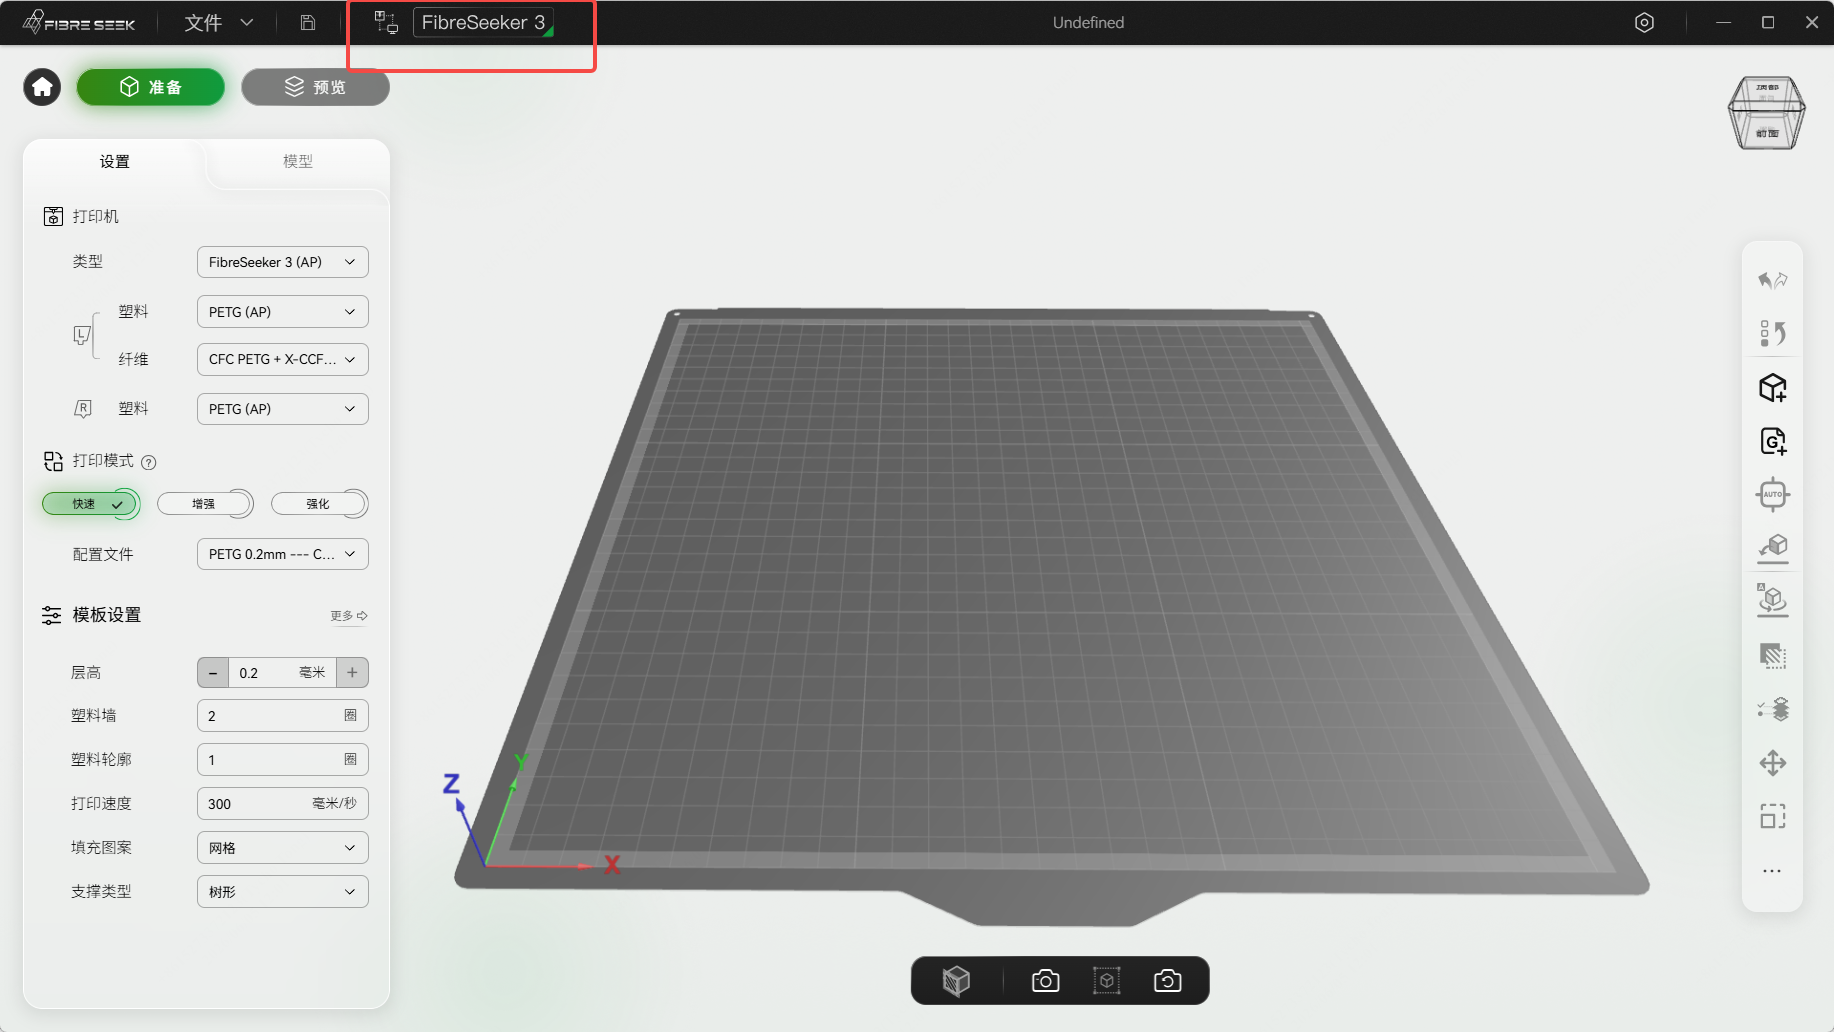The width and height of the screenshot is (1834, 1032).
Task: Click the save file icon in title bar
Action: click(x=308, y=22)
